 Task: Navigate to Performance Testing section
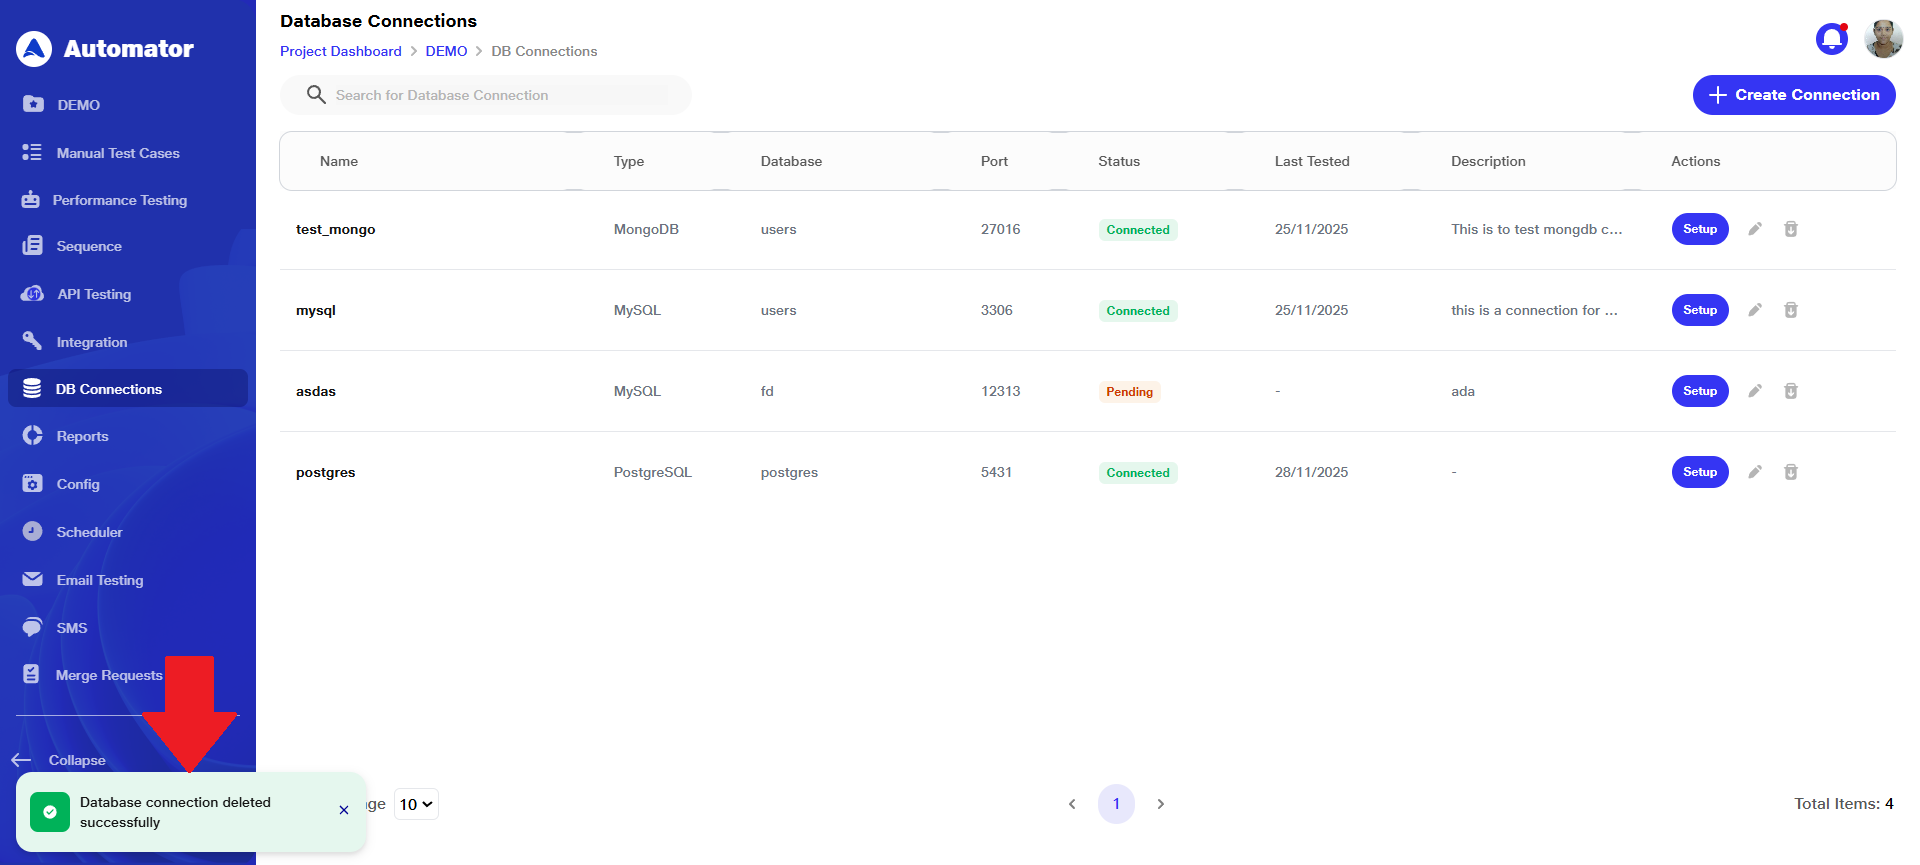(x=119, y=200)
